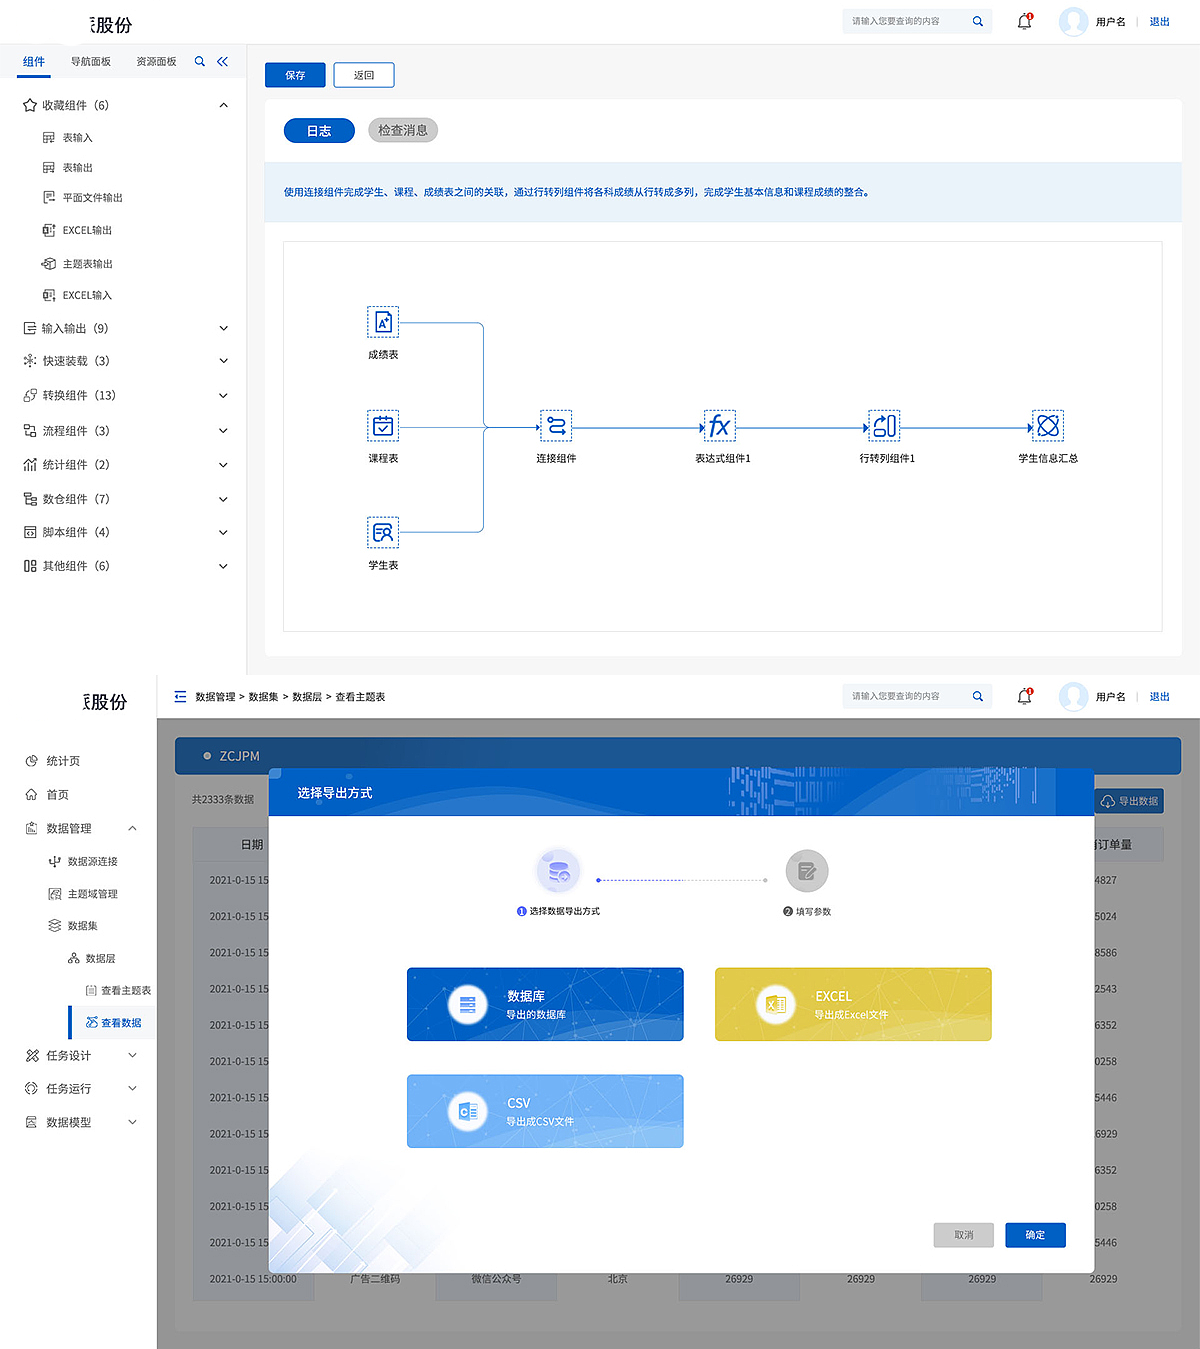Click step 1 database export icon

click(x=558, y=871)
